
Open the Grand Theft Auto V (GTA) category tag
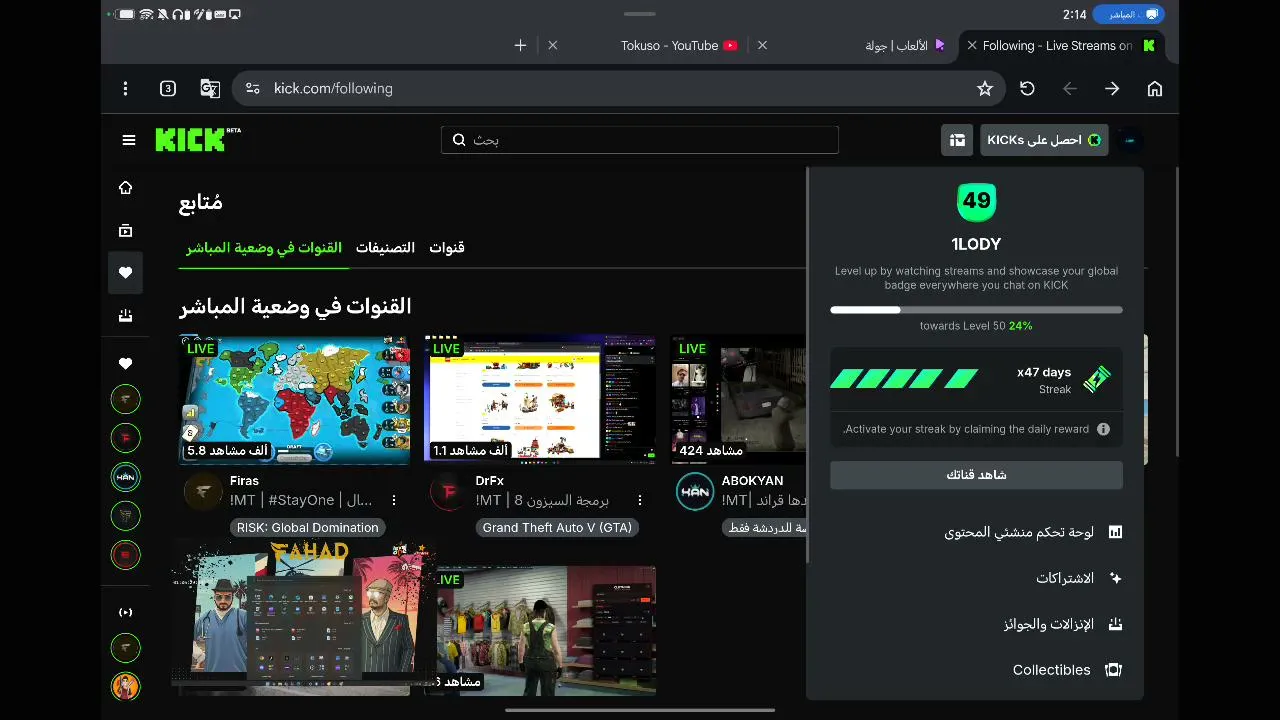coord(557,527)
